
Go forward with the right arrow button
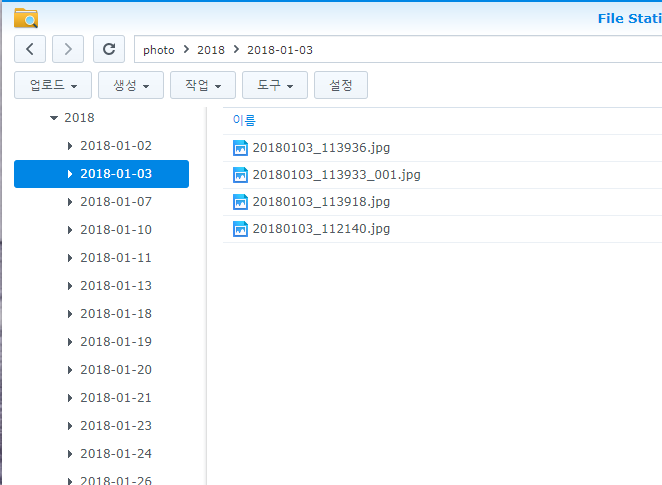[x=68, y=49]
